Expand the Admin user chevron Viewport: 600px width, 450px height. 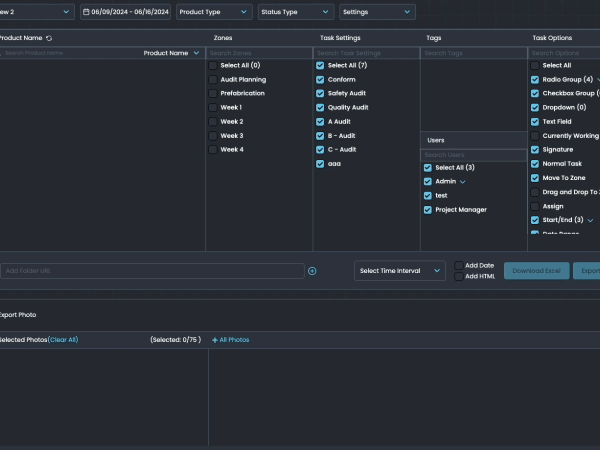click(x=463, y=182)
